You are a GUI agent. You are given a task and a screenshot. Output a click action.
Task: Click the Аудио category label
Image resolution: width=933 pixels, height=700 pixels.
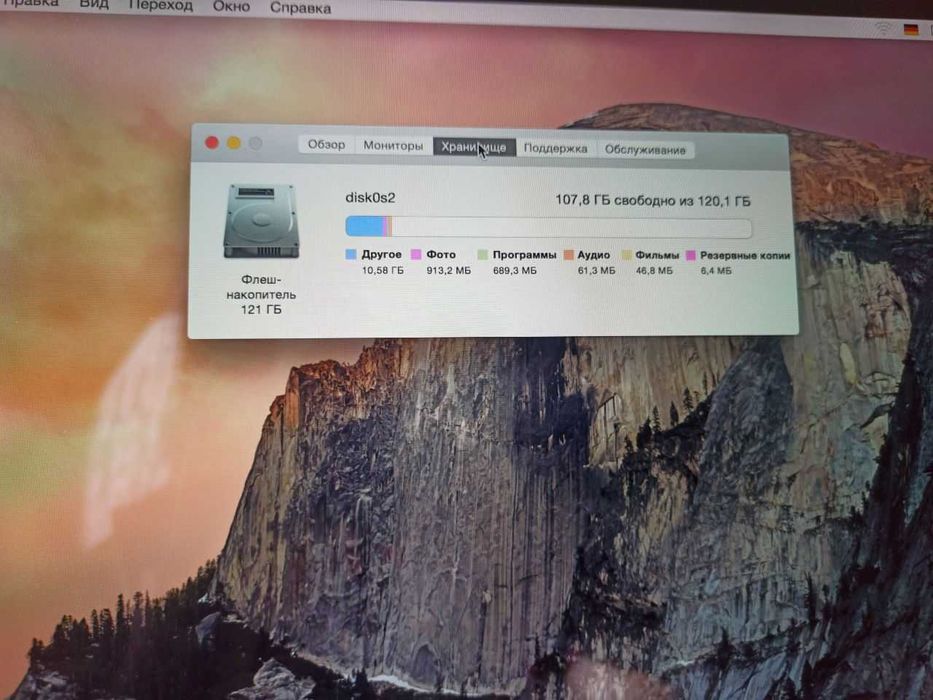point(594,255)
